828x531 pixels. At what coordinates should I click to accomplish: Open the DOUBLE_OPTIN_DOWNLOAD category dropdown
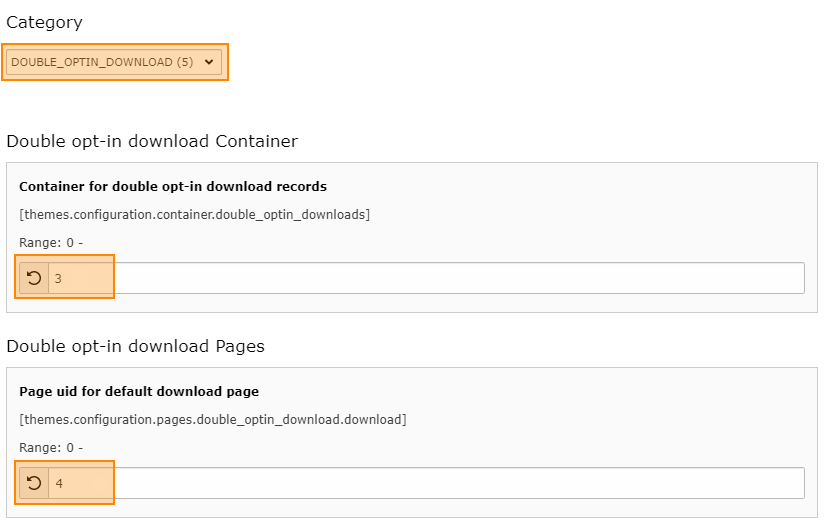click(114, 62)
